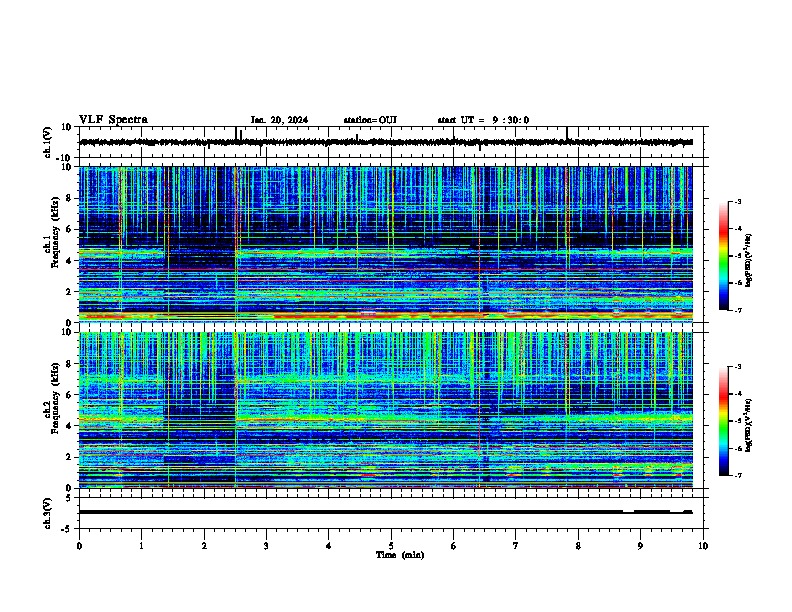The height and width of the screenshot is (612, 792).
Task: Click the ch.1 "Frequency (kHz)" axis label
Action: 55,232
